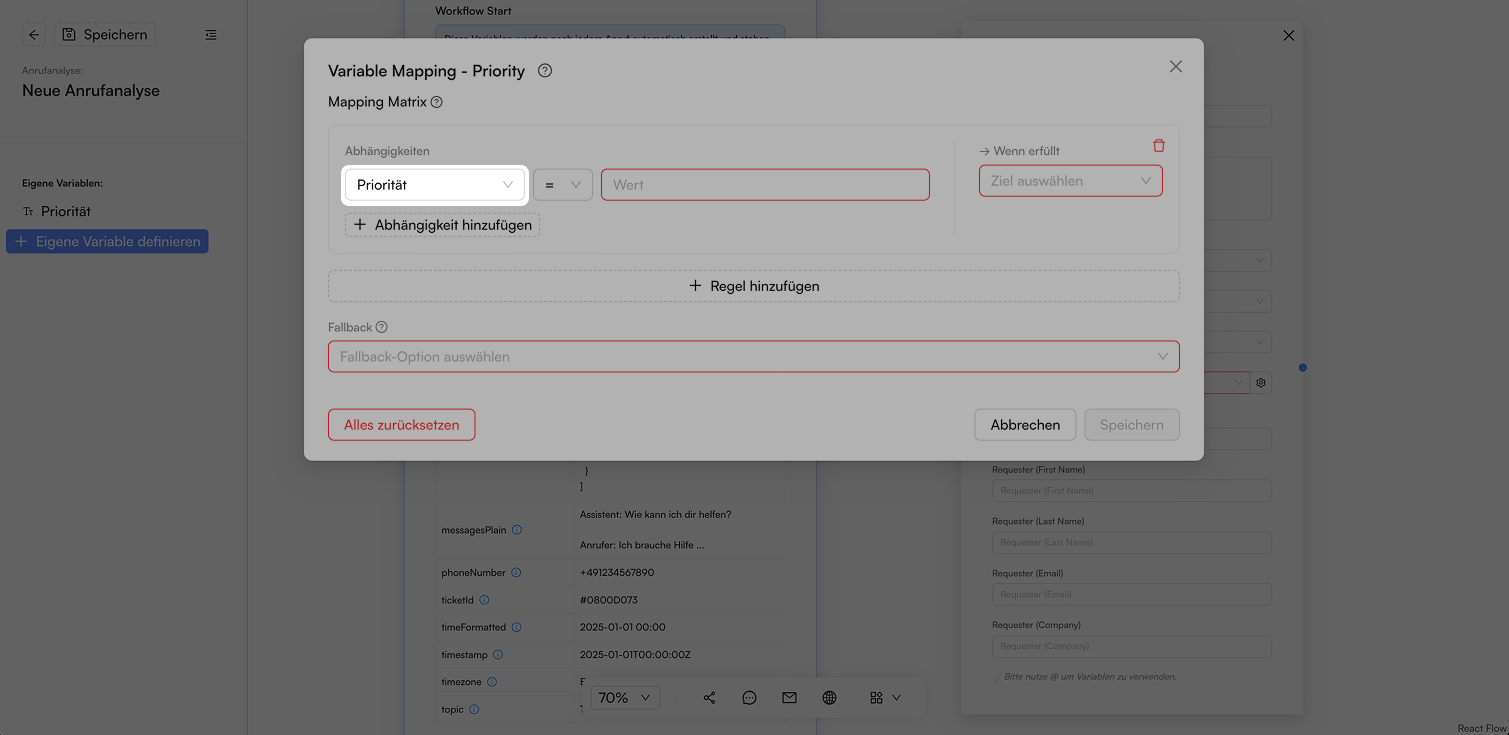
Task: Click the Wert input field
Action: point(765,185)
